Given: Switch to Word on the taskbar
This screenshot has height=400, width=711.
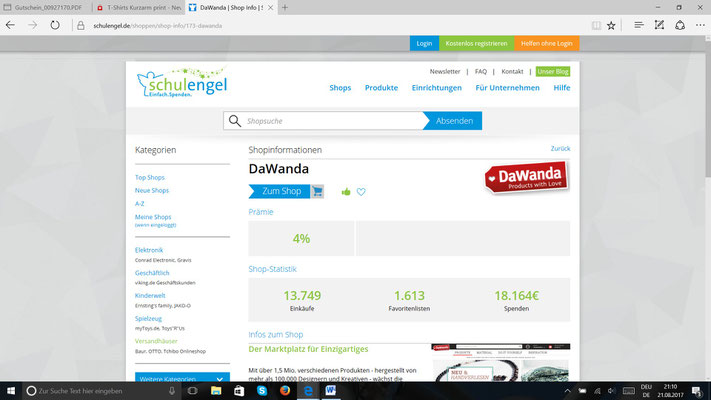Looking at the screenshot, I should click(331, 390).
